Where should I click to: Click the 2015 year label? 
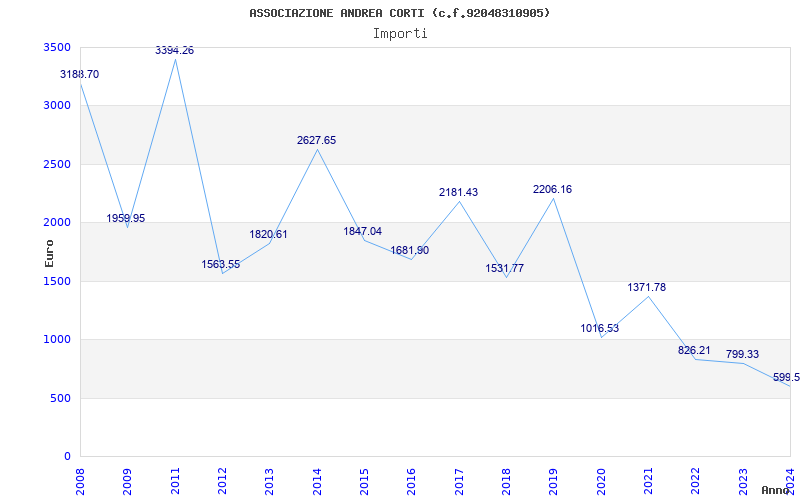pos(364,481)
